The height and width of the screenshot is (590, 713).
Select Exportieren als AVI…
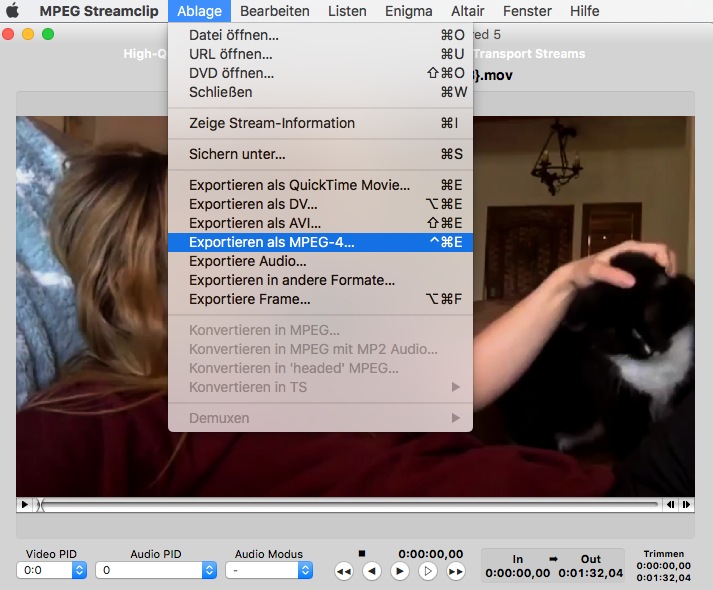pyautogui.click(x=320, y=223)
